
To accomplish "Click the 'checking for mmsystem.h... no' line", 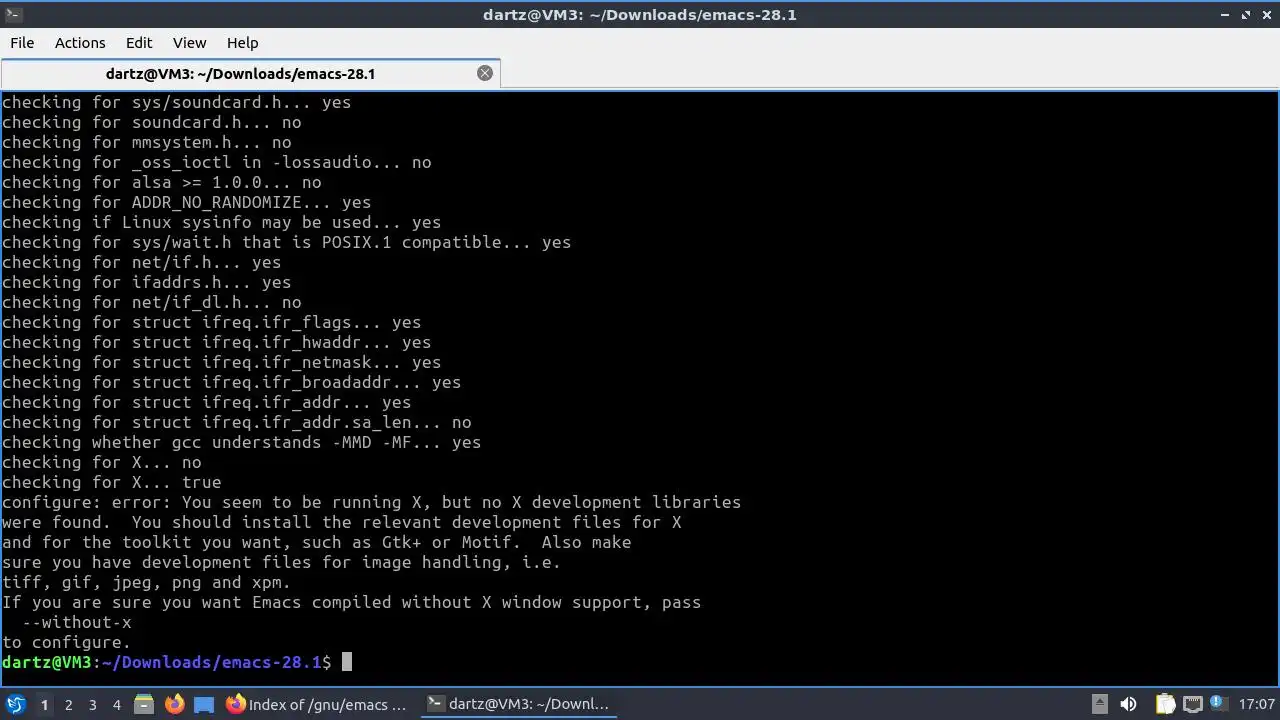I will click(146, 142).
